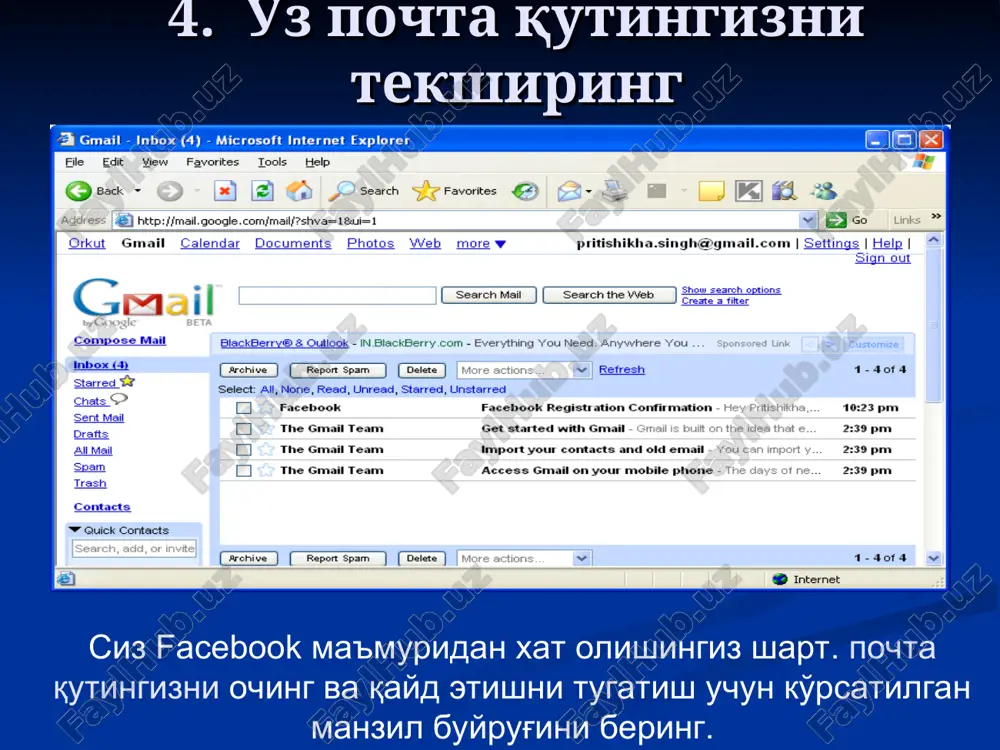Collapse the Quick Contacts section
The width and height of the screenshot is (1000, 750).
pyautogui.click(x=75, y=530)
